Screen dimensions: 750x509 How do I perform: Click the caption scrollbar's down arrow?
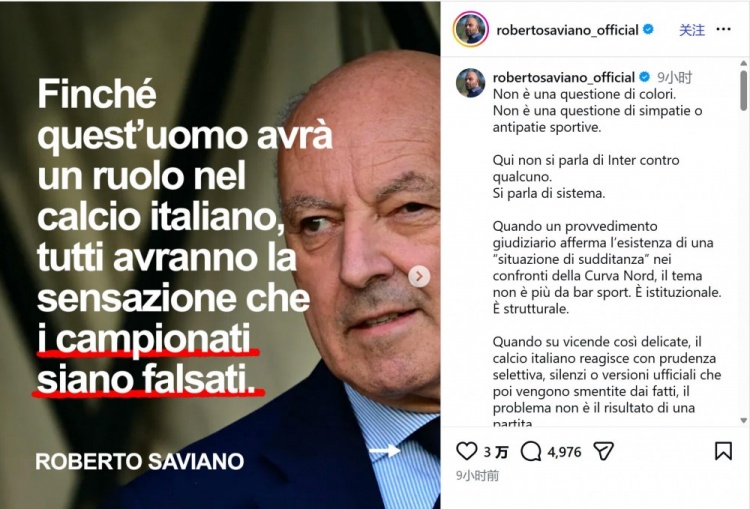(743, 420)
